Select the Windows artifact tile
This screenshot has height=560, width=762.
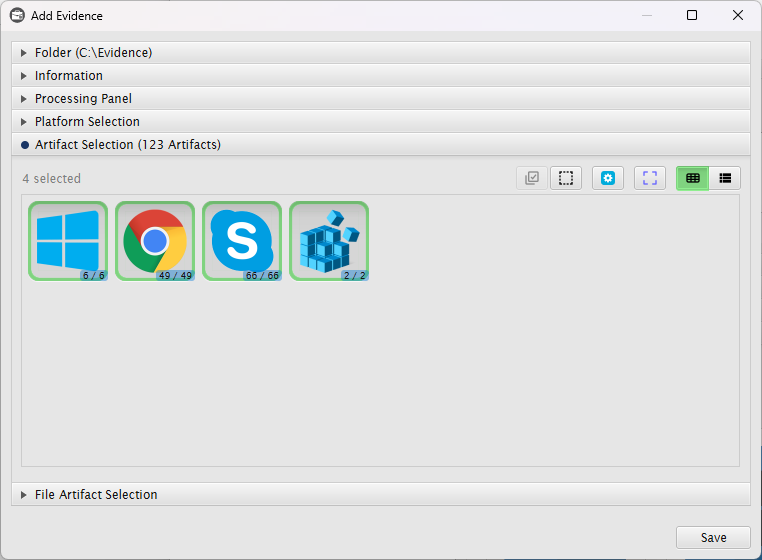click(68, 241)
